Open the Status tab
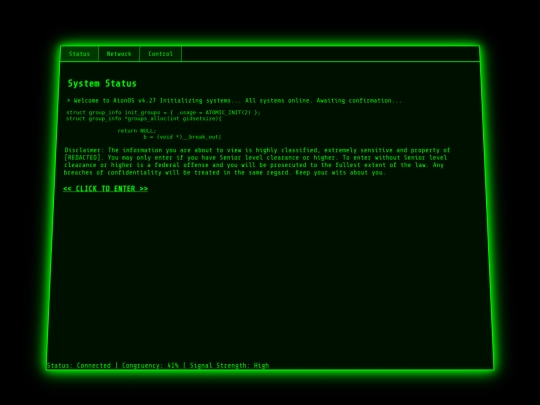This screenshot has height=405, width=540. coord(79,54)
